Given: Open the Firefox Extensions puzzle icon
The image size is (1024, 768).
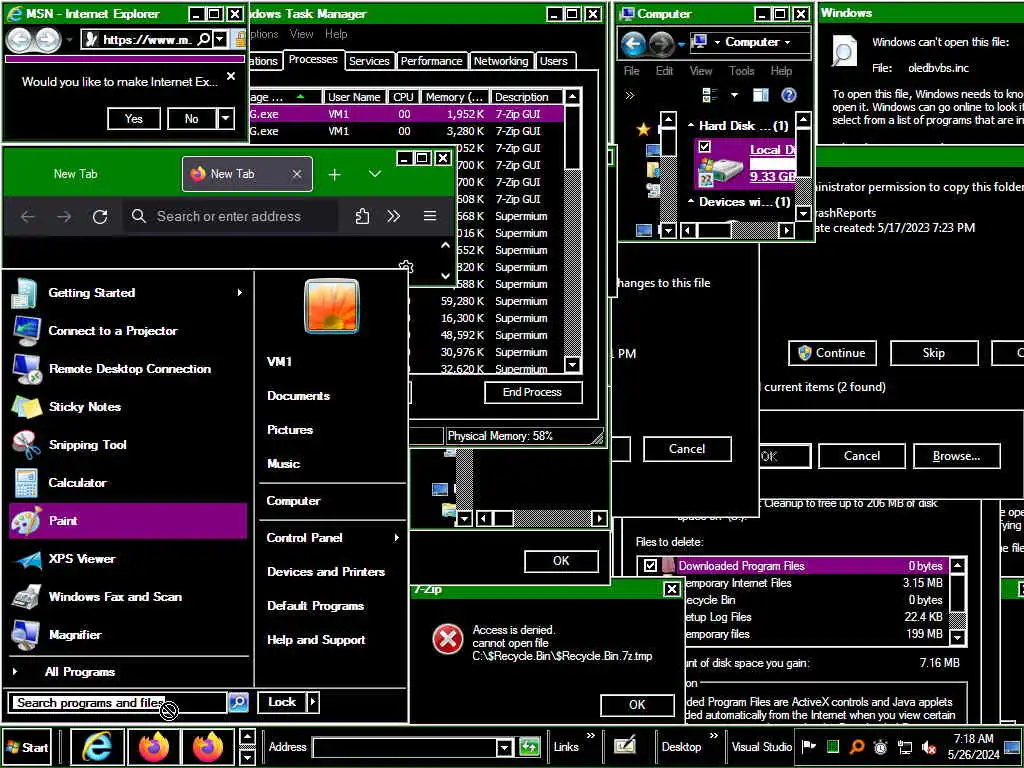Looking at the screenshot, I should [x=362, y=216].
